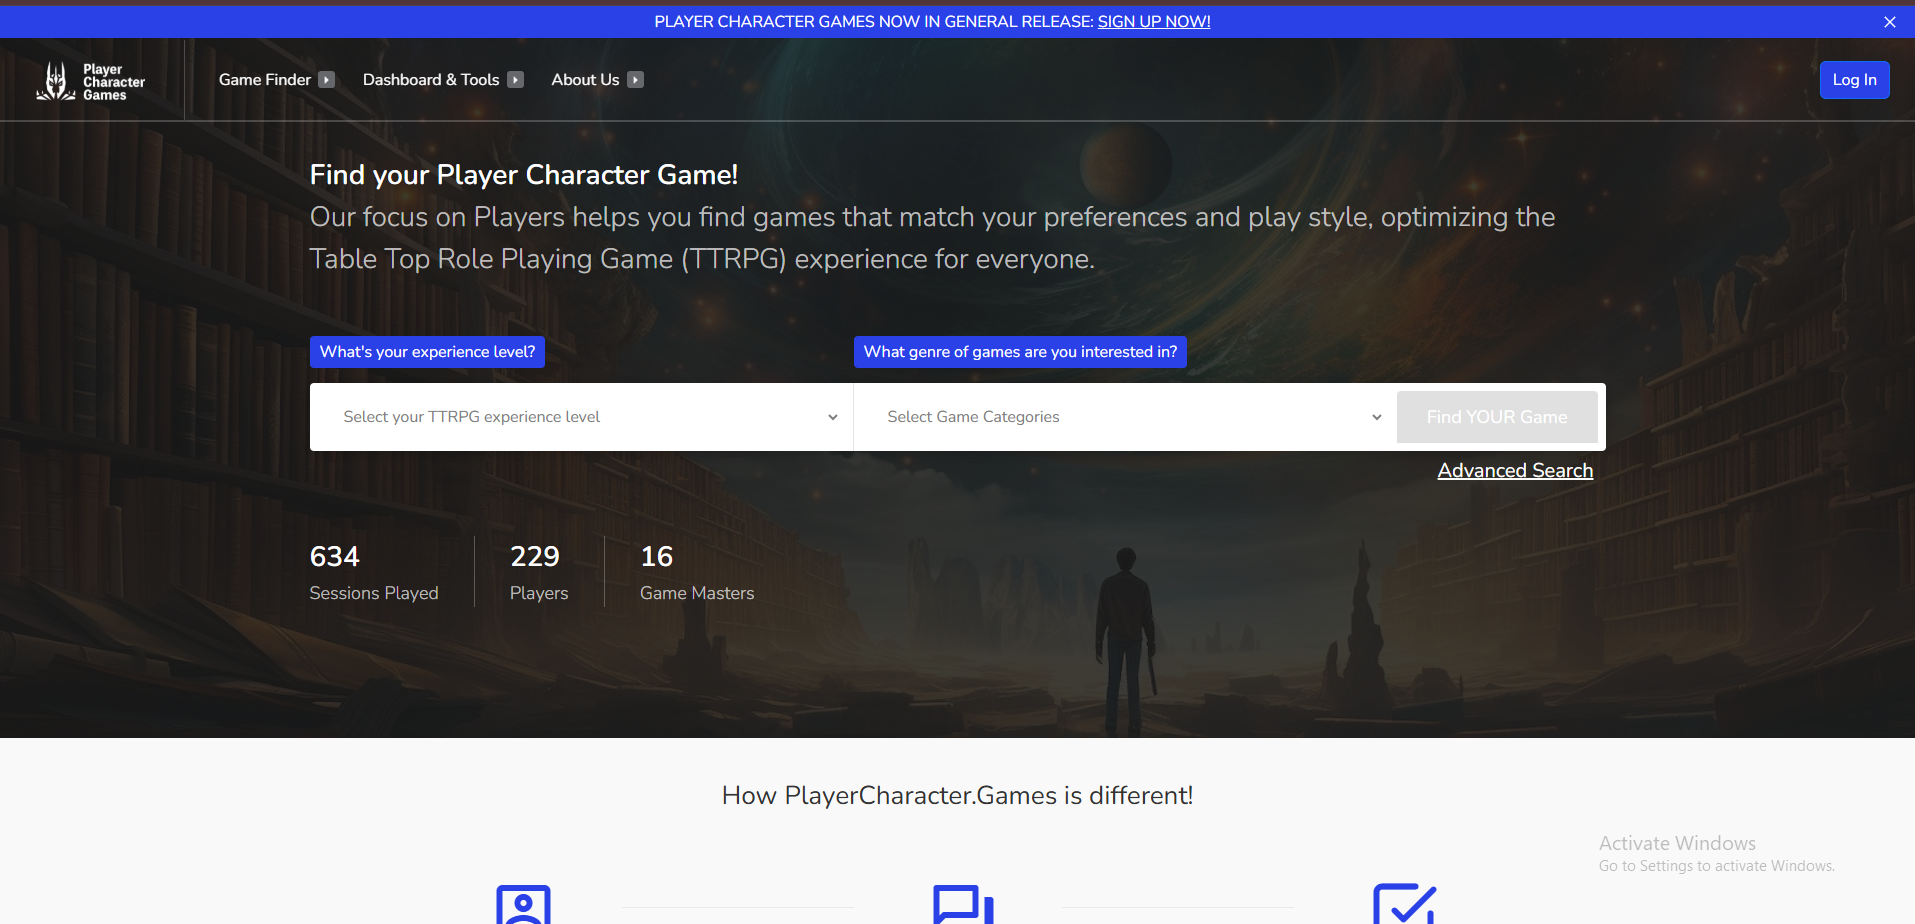
Task: Open the About Us menu
Action: (585, 80)
